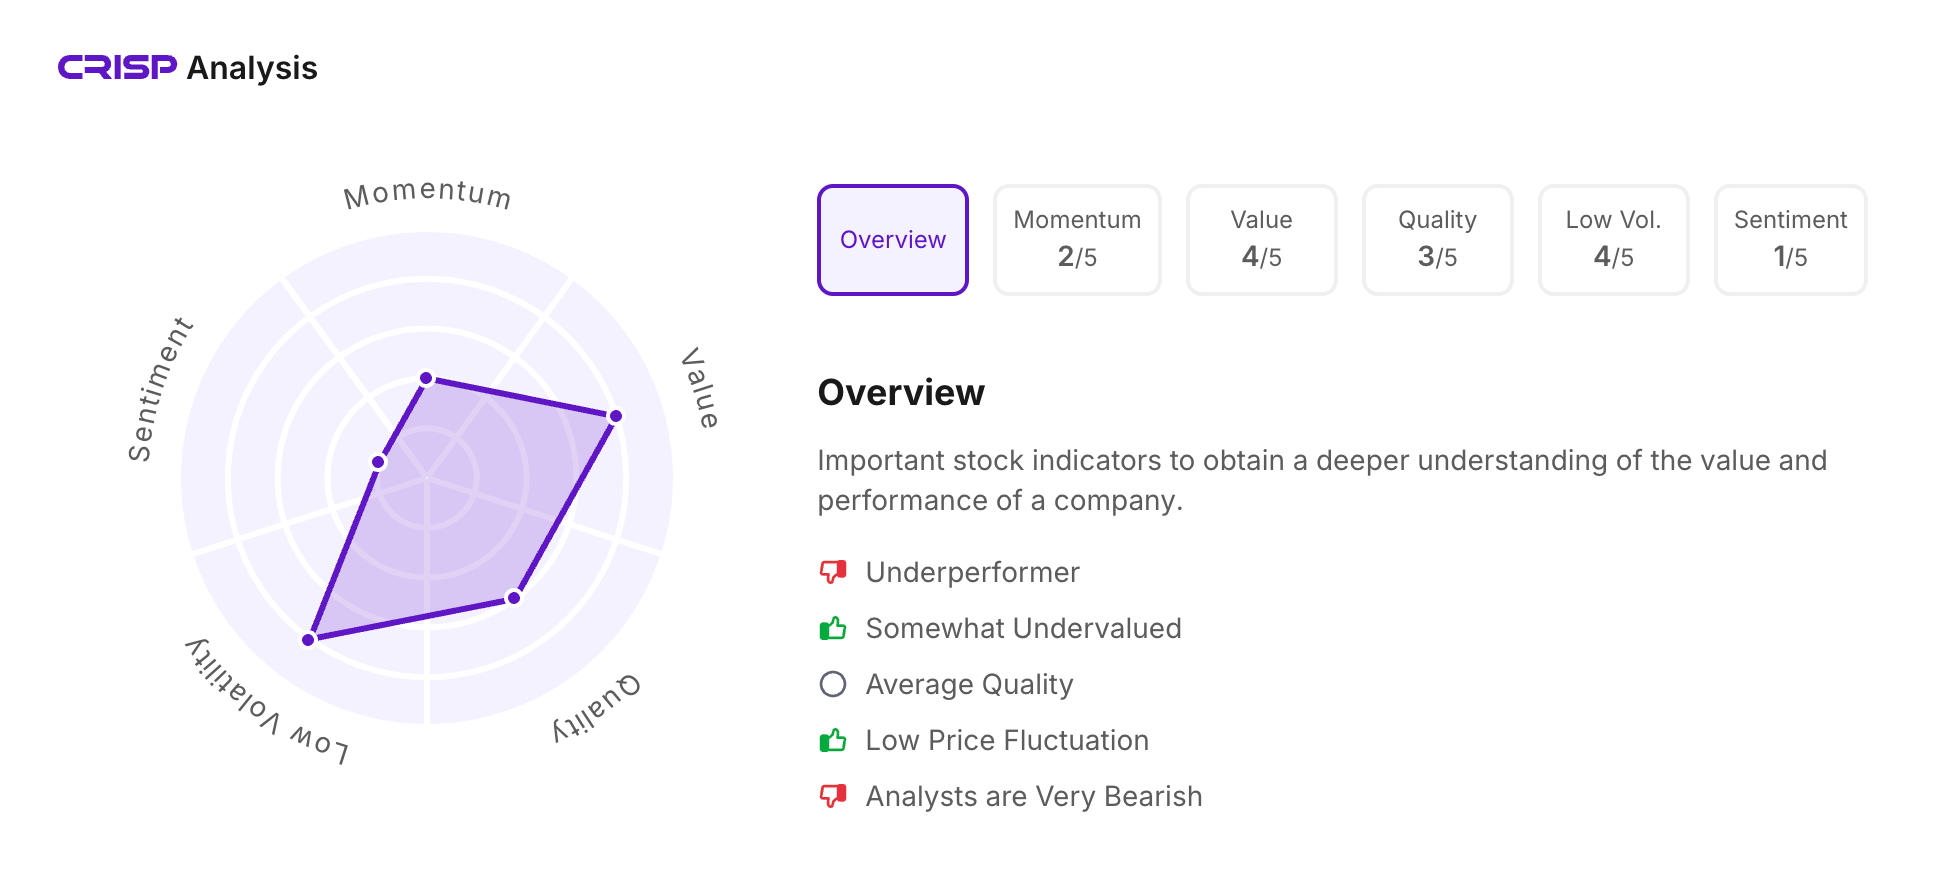Viewport: 1956px width, 892px height.
Task: View the Sentiment 1/5 tab
Action: coord(1790,240)
